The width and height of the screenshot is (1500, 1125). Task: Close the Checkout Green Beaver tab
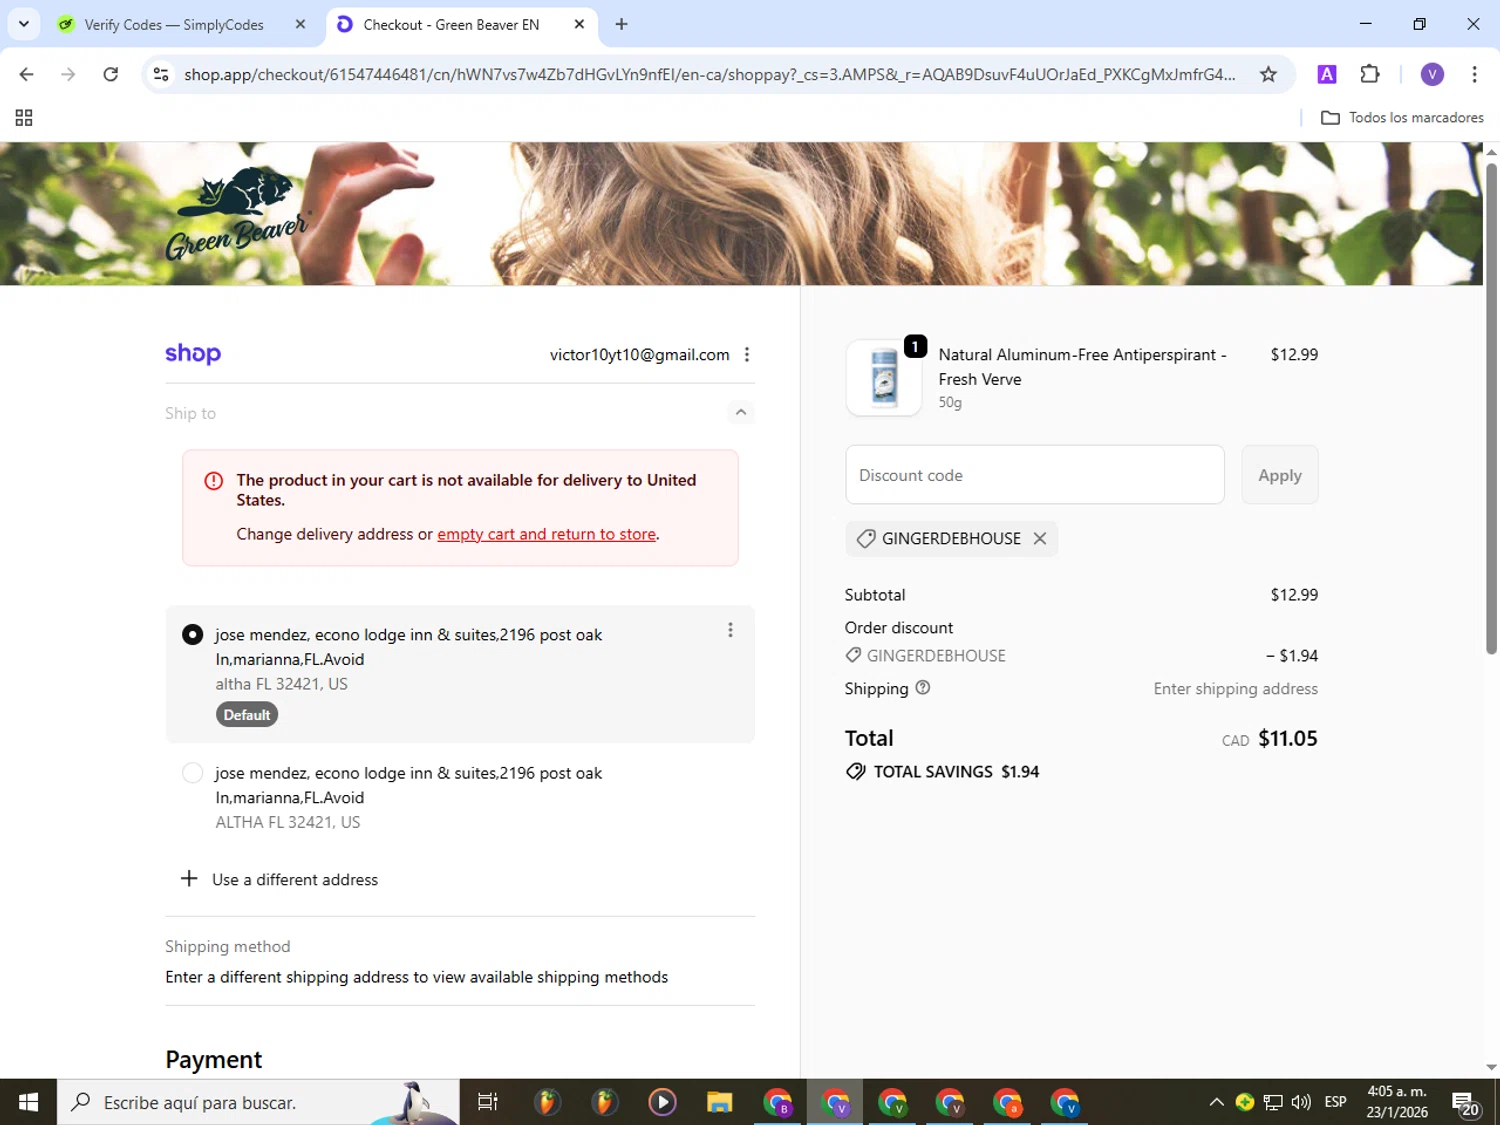coord(579,25)
